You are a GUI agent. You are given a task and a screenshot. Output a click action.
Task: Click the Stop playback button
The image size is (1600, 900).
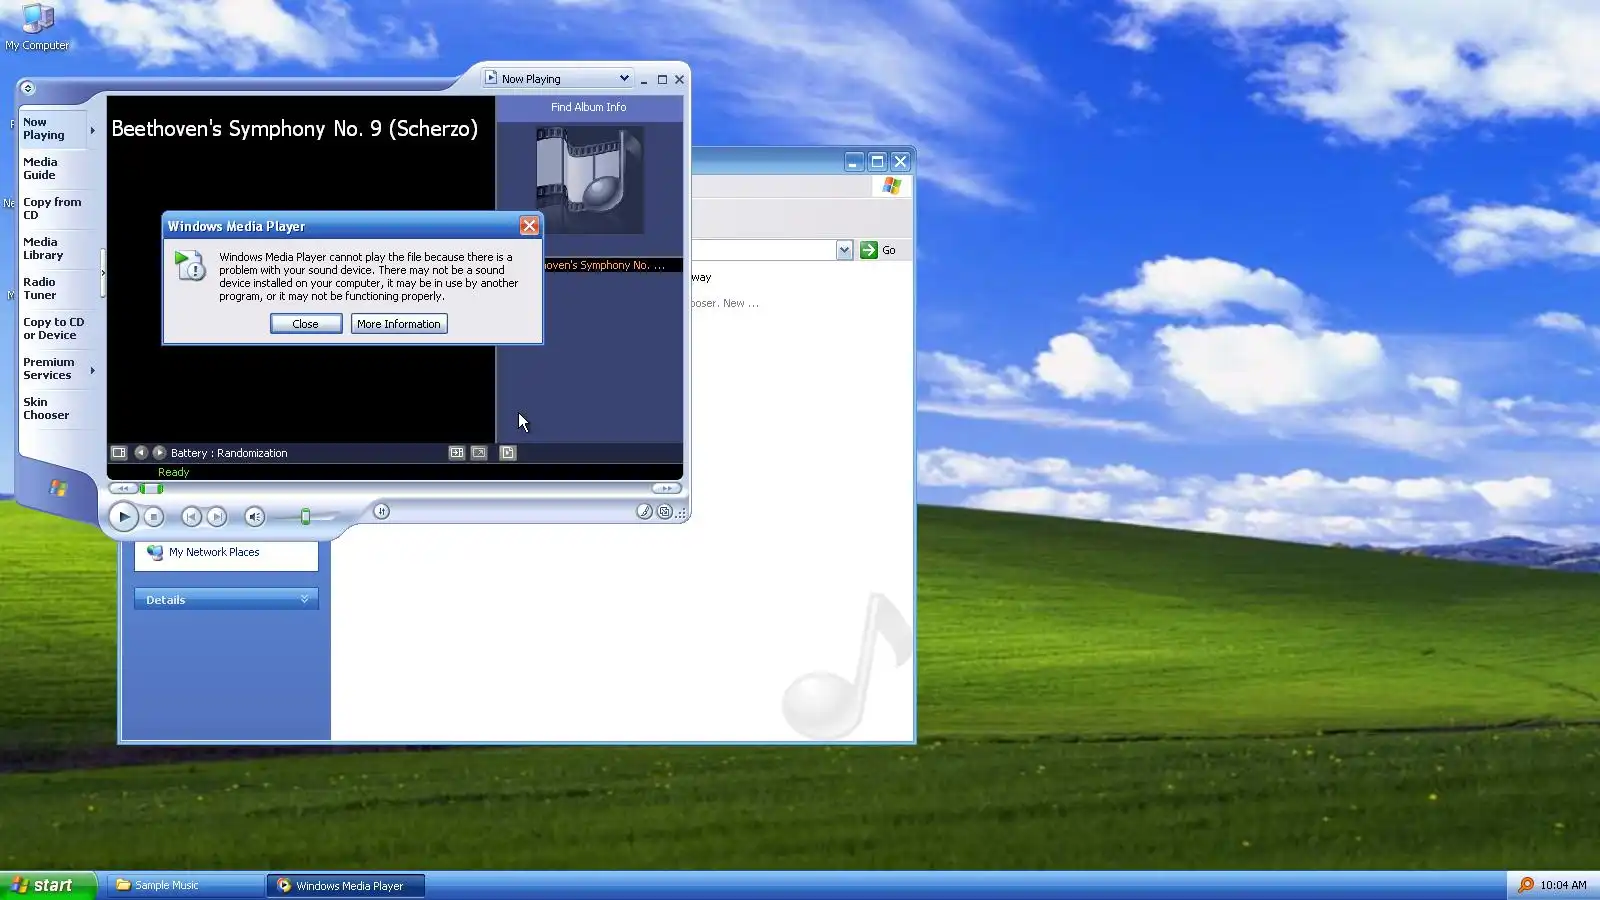[153, 517]
